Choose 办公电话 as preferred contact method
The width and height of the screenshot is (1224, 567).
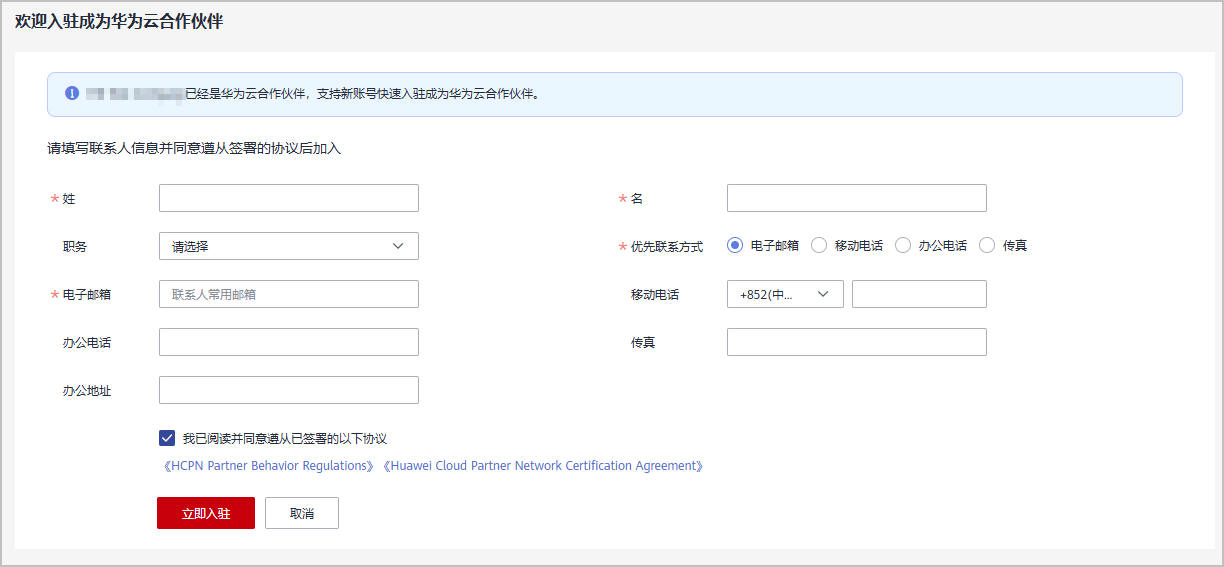coord(903,245)
